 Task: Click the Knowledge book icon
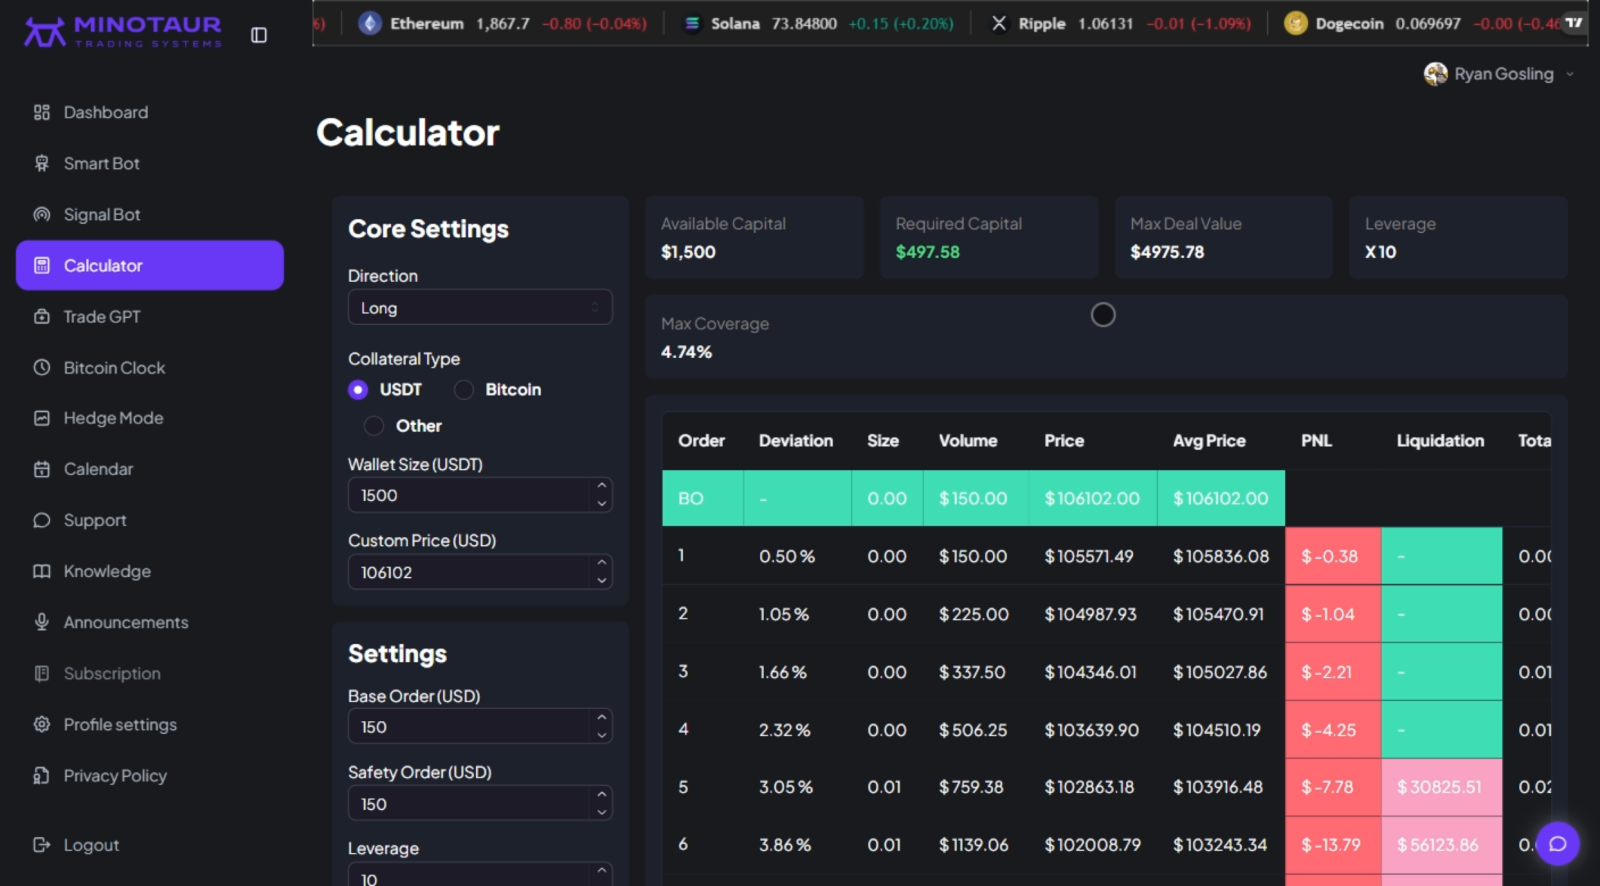pyautogui.click(x=41, y=571)
